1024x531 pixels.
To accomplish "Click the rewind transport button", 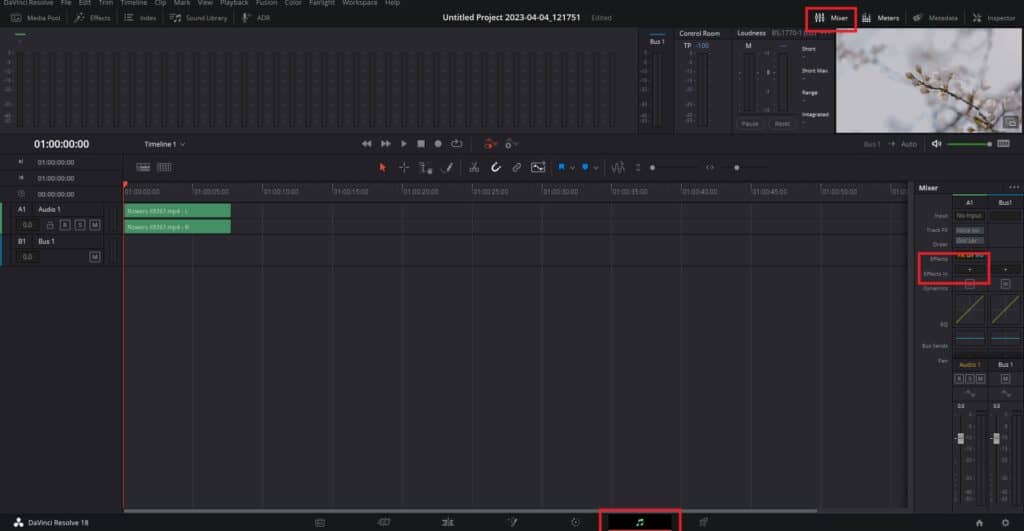I will (366, 144).
